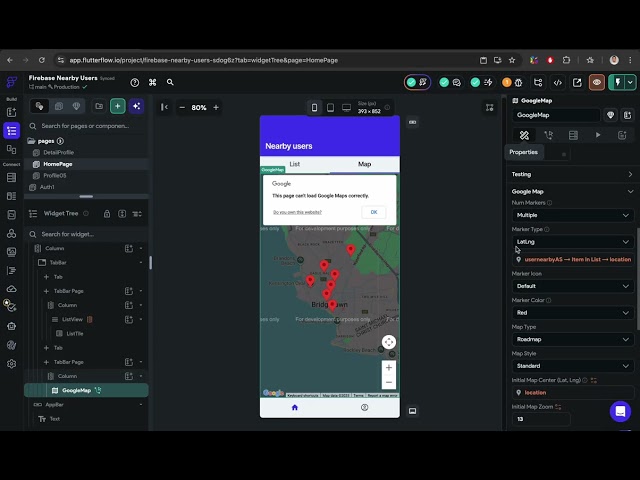This screenshot has width=640, height=480.
Task: Open the Storyboard icon in left rail
Action: [11, 149]
